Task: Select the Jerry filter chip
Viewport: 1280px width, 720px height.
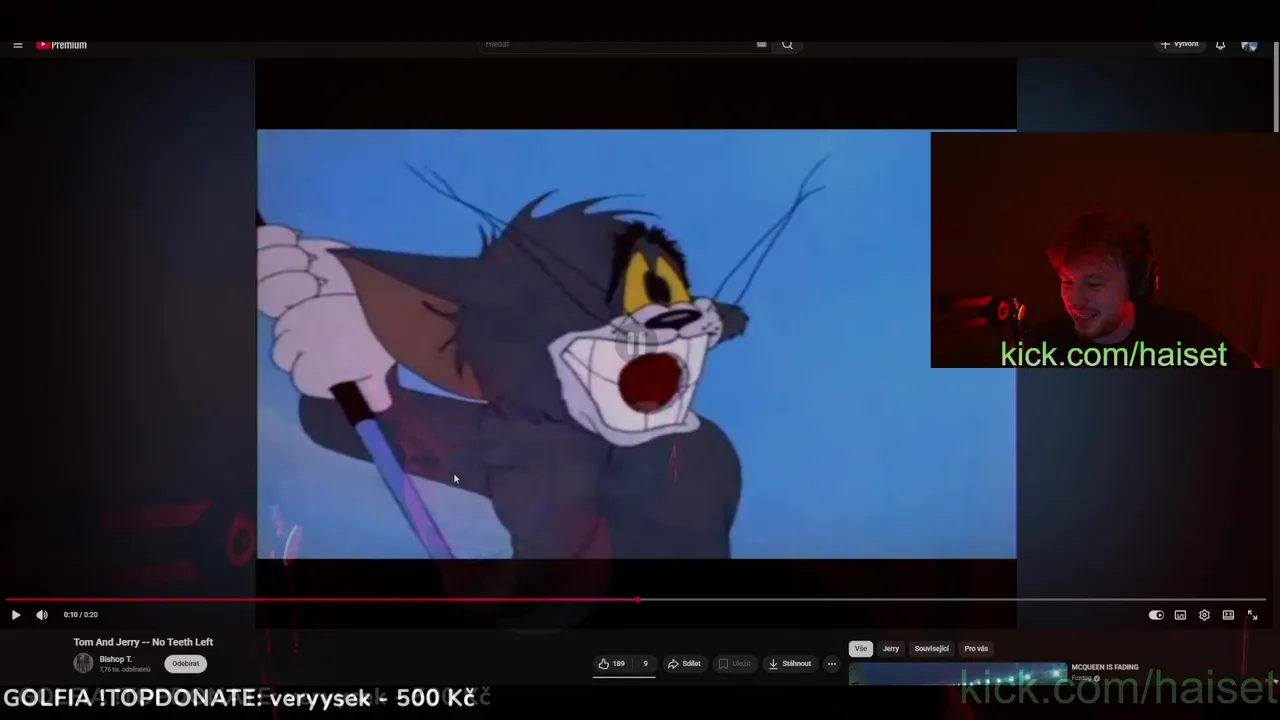Action: tap(890, 649)
